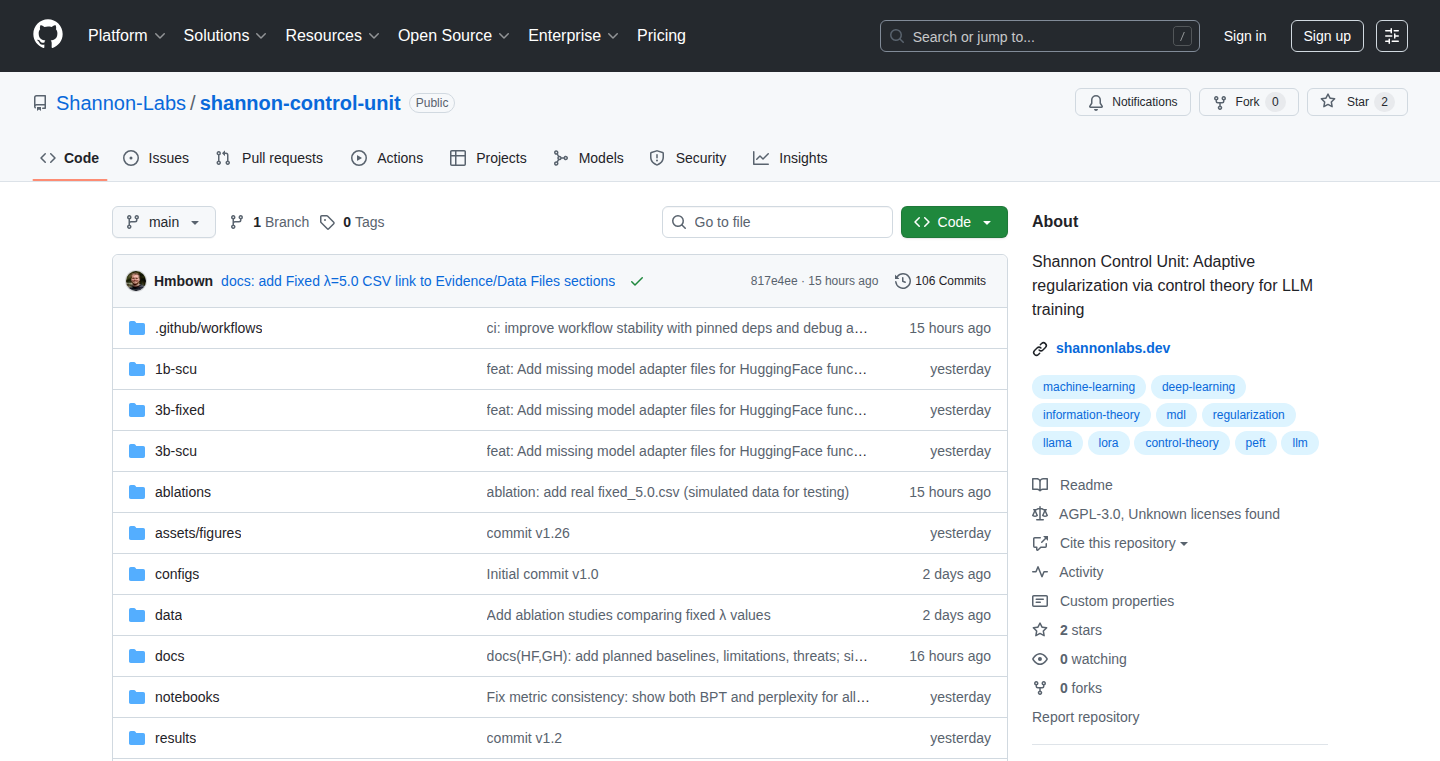Switch to the Issues tab
The image size is (1440, 761).
[x=156, y=158]
